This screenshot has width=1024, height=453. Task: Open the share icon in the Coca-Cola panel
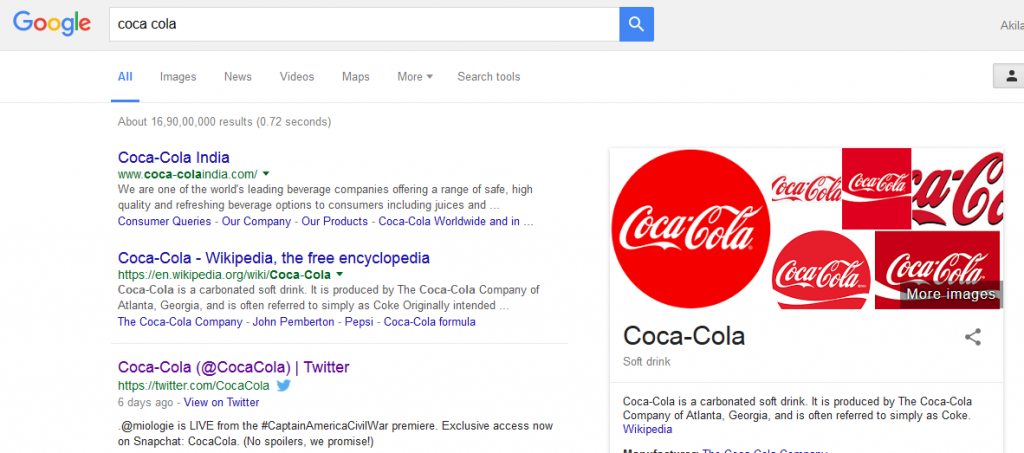tap(972, 337)
